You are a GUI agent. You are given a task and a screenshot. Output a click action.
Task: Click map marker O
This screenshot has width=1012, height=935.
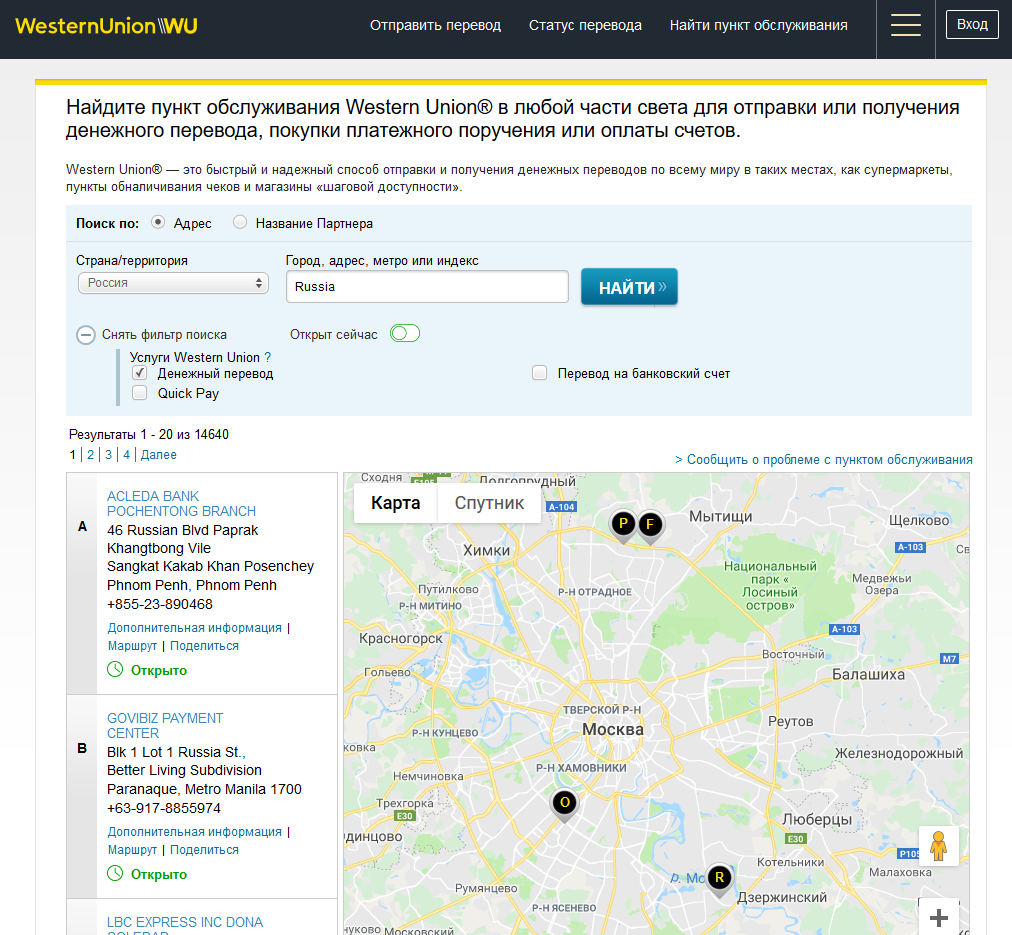565,803
